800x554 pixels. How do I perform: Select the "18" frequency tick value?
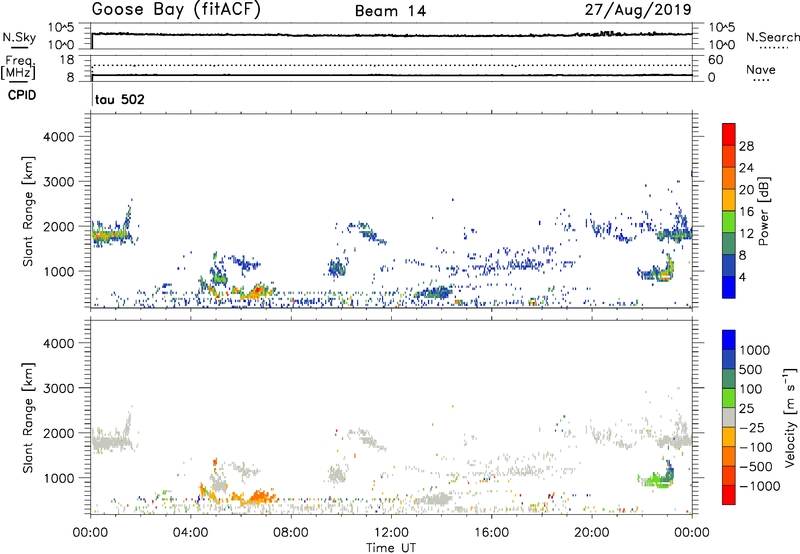point(67,60)
